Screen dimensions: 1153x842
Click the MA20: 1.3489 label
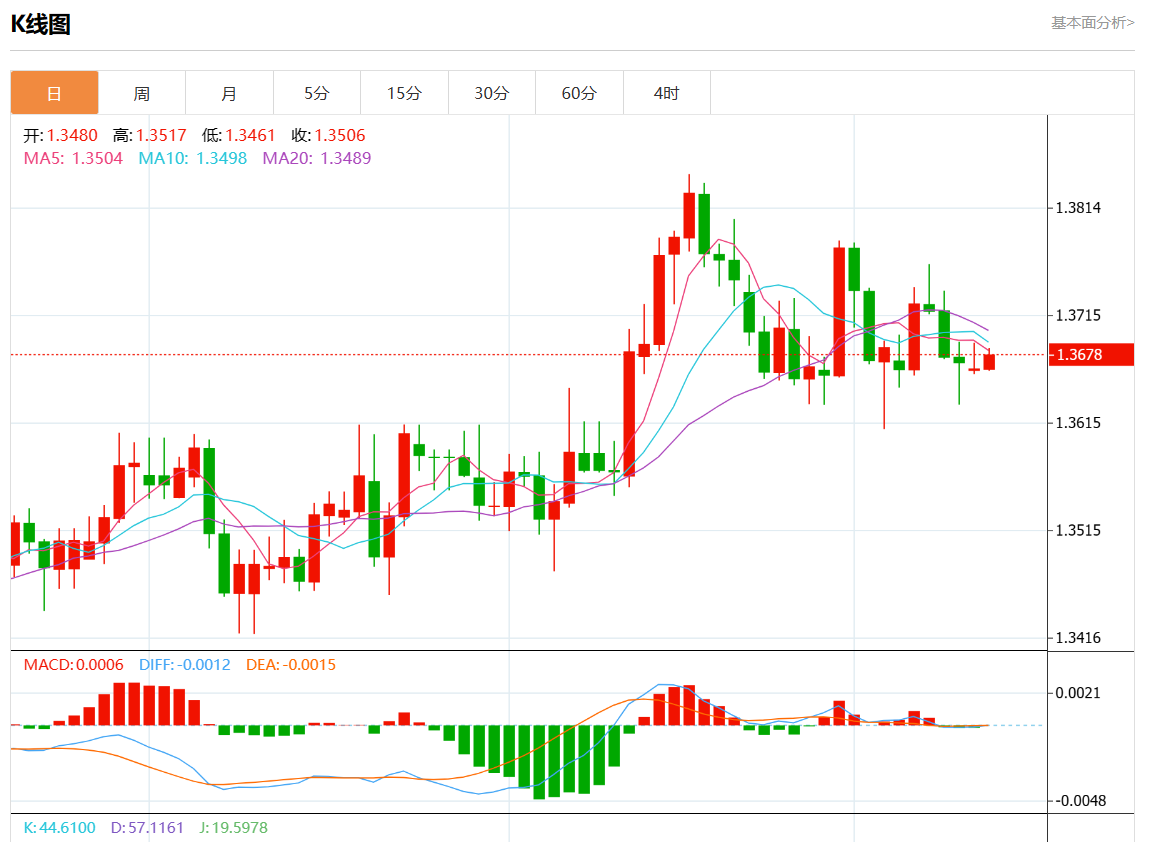[317, 158]
